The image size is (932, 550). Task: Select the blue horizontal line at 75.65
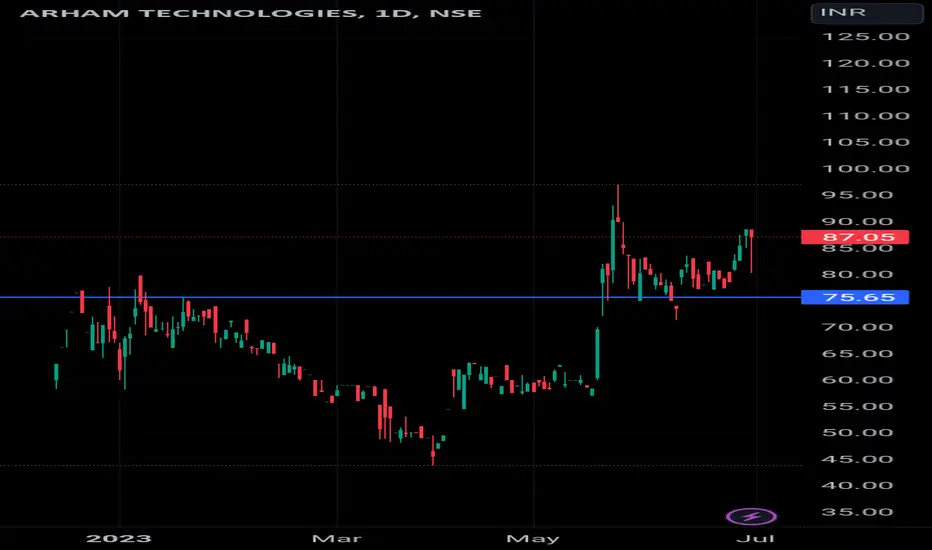click(x=401, y=297)
